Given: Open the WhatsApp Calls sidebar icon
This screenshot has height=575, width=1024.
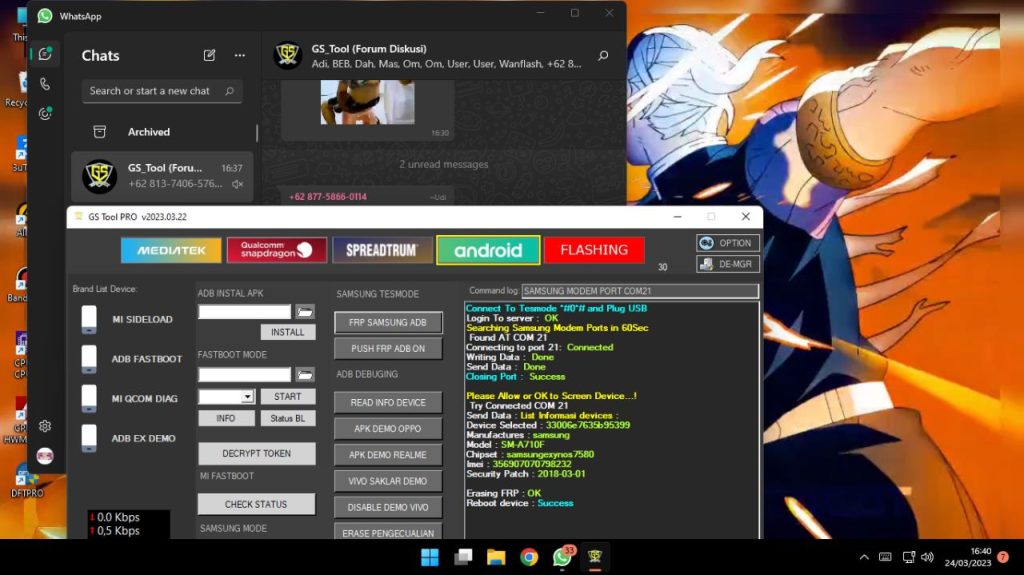Looking at the screenshot, I should coord(44,84).
